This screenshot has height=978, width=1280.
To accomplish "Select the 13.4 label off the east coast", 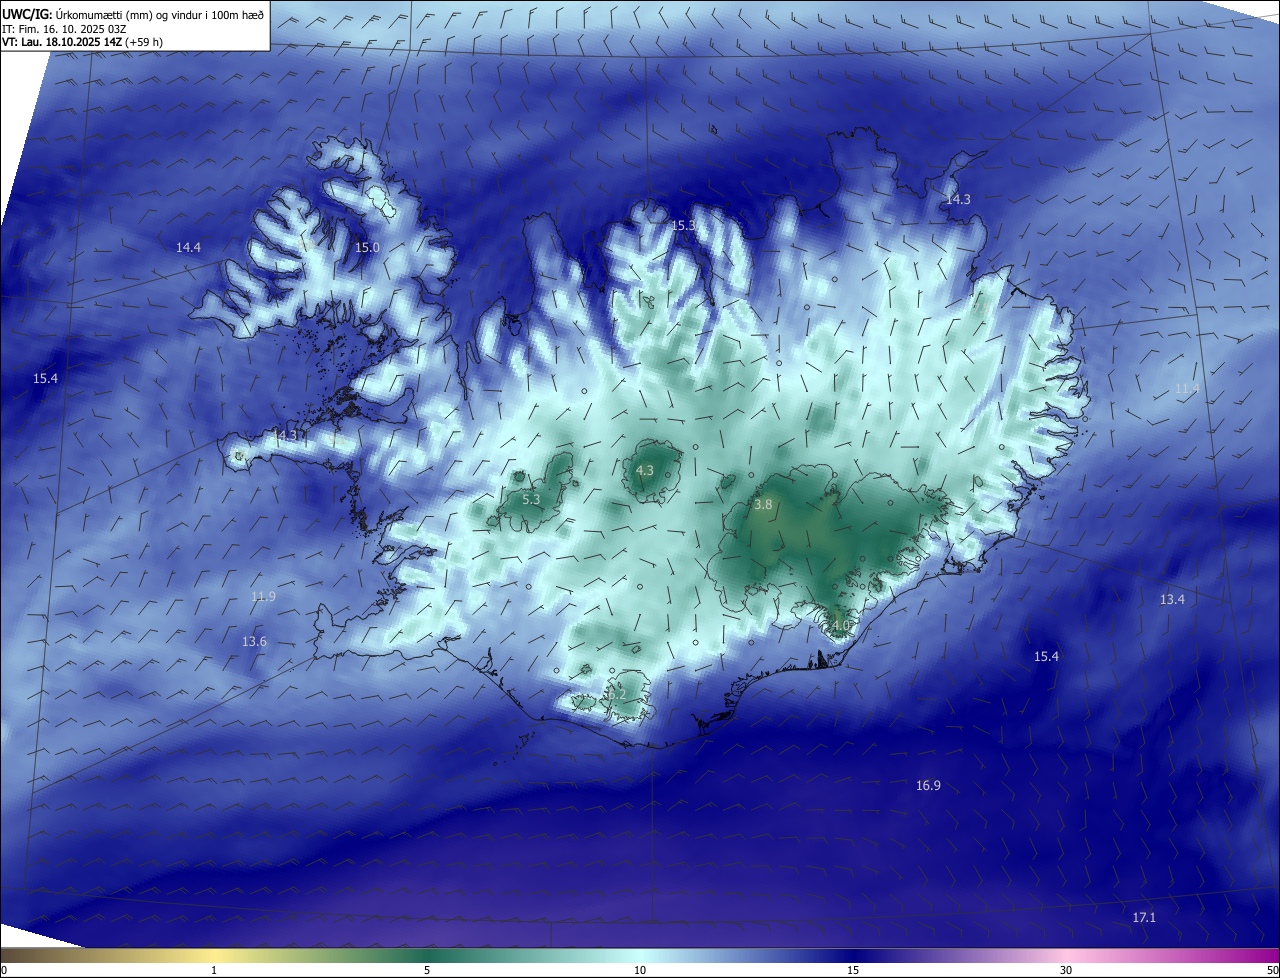I will pyautogui.click(x=1172, y=600).
